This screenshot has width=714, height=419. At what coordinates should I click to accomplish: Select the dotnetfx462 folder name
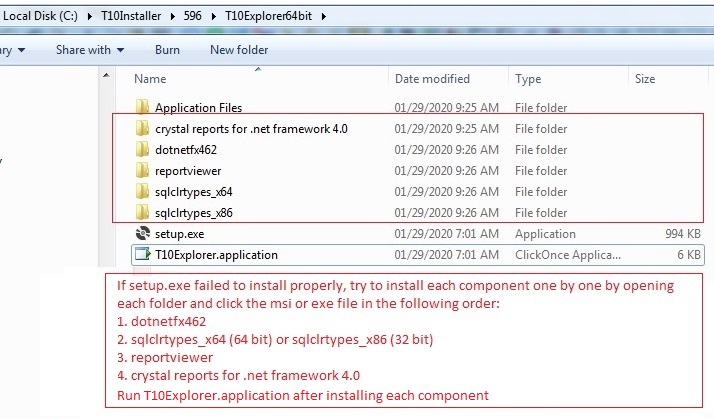tap(186, 150)
